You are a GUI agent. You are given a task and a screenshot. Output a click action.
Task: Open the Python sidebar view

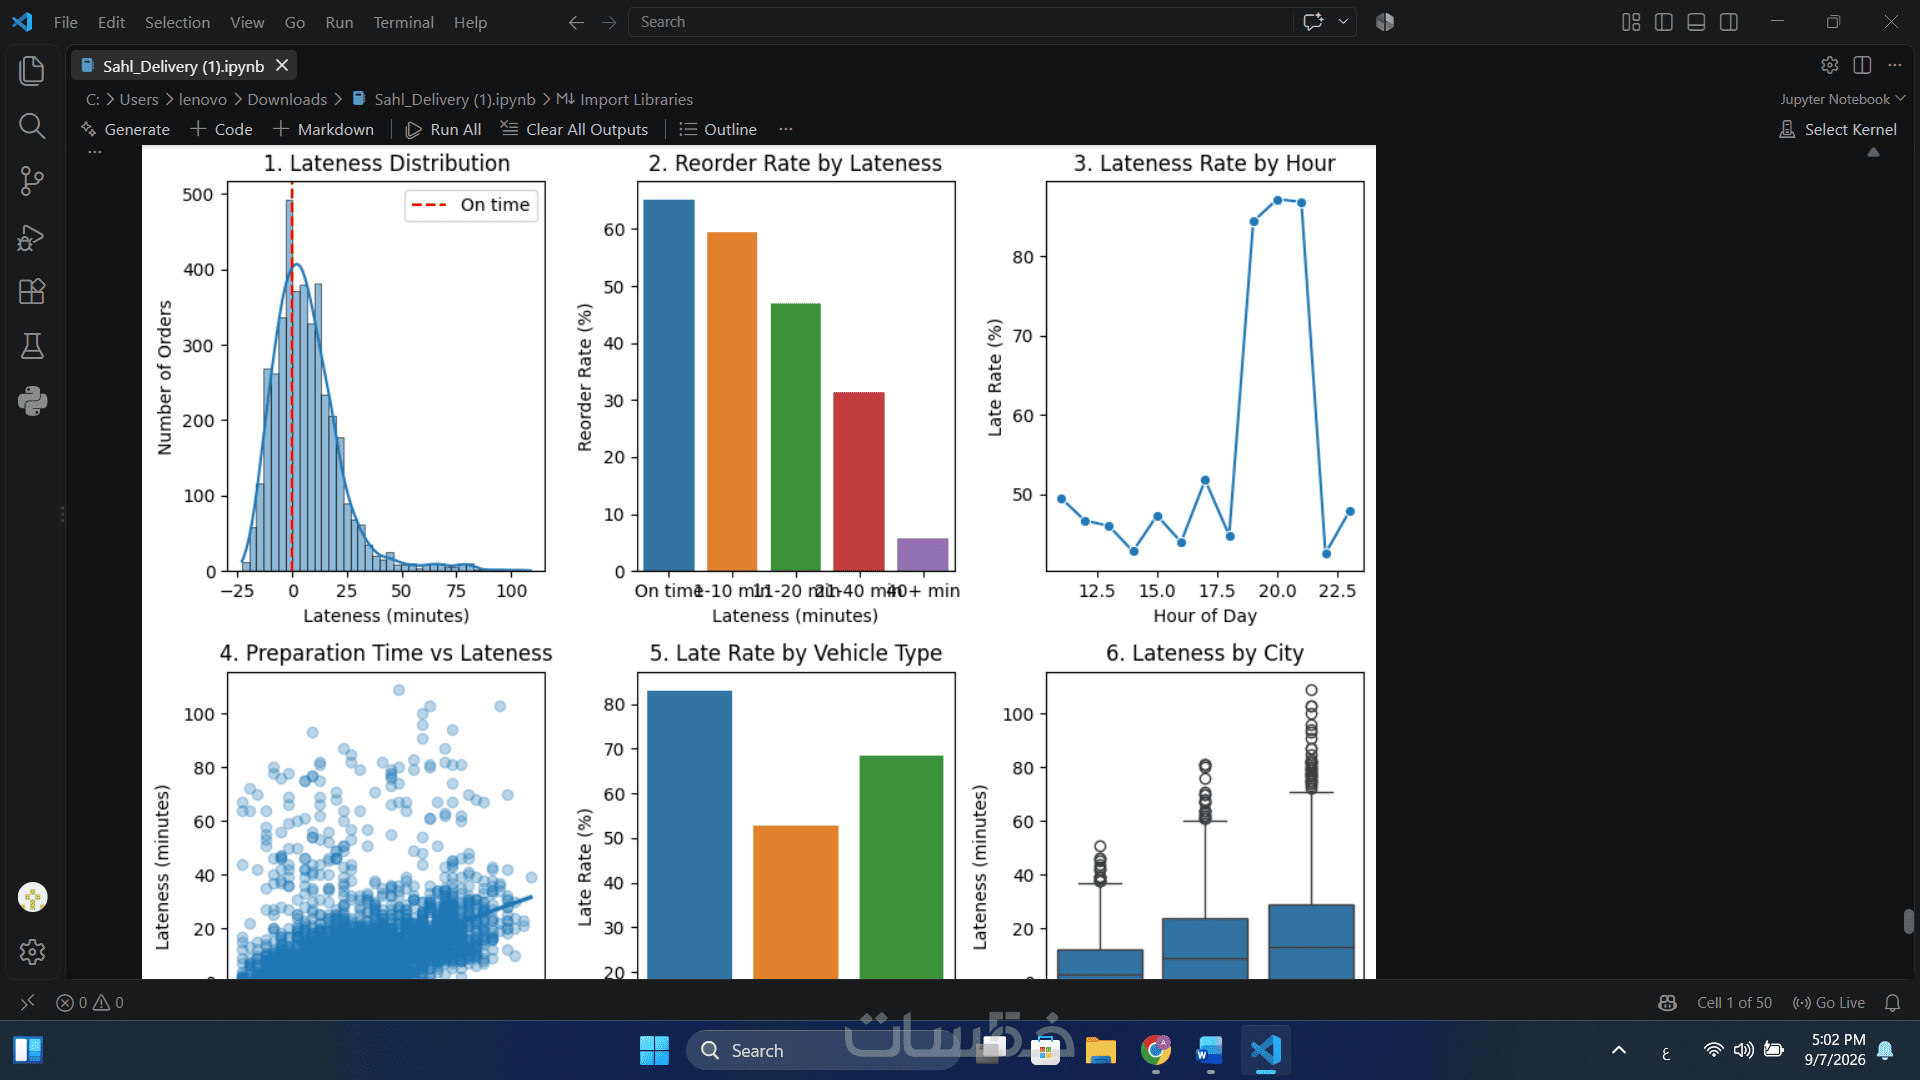32,401
